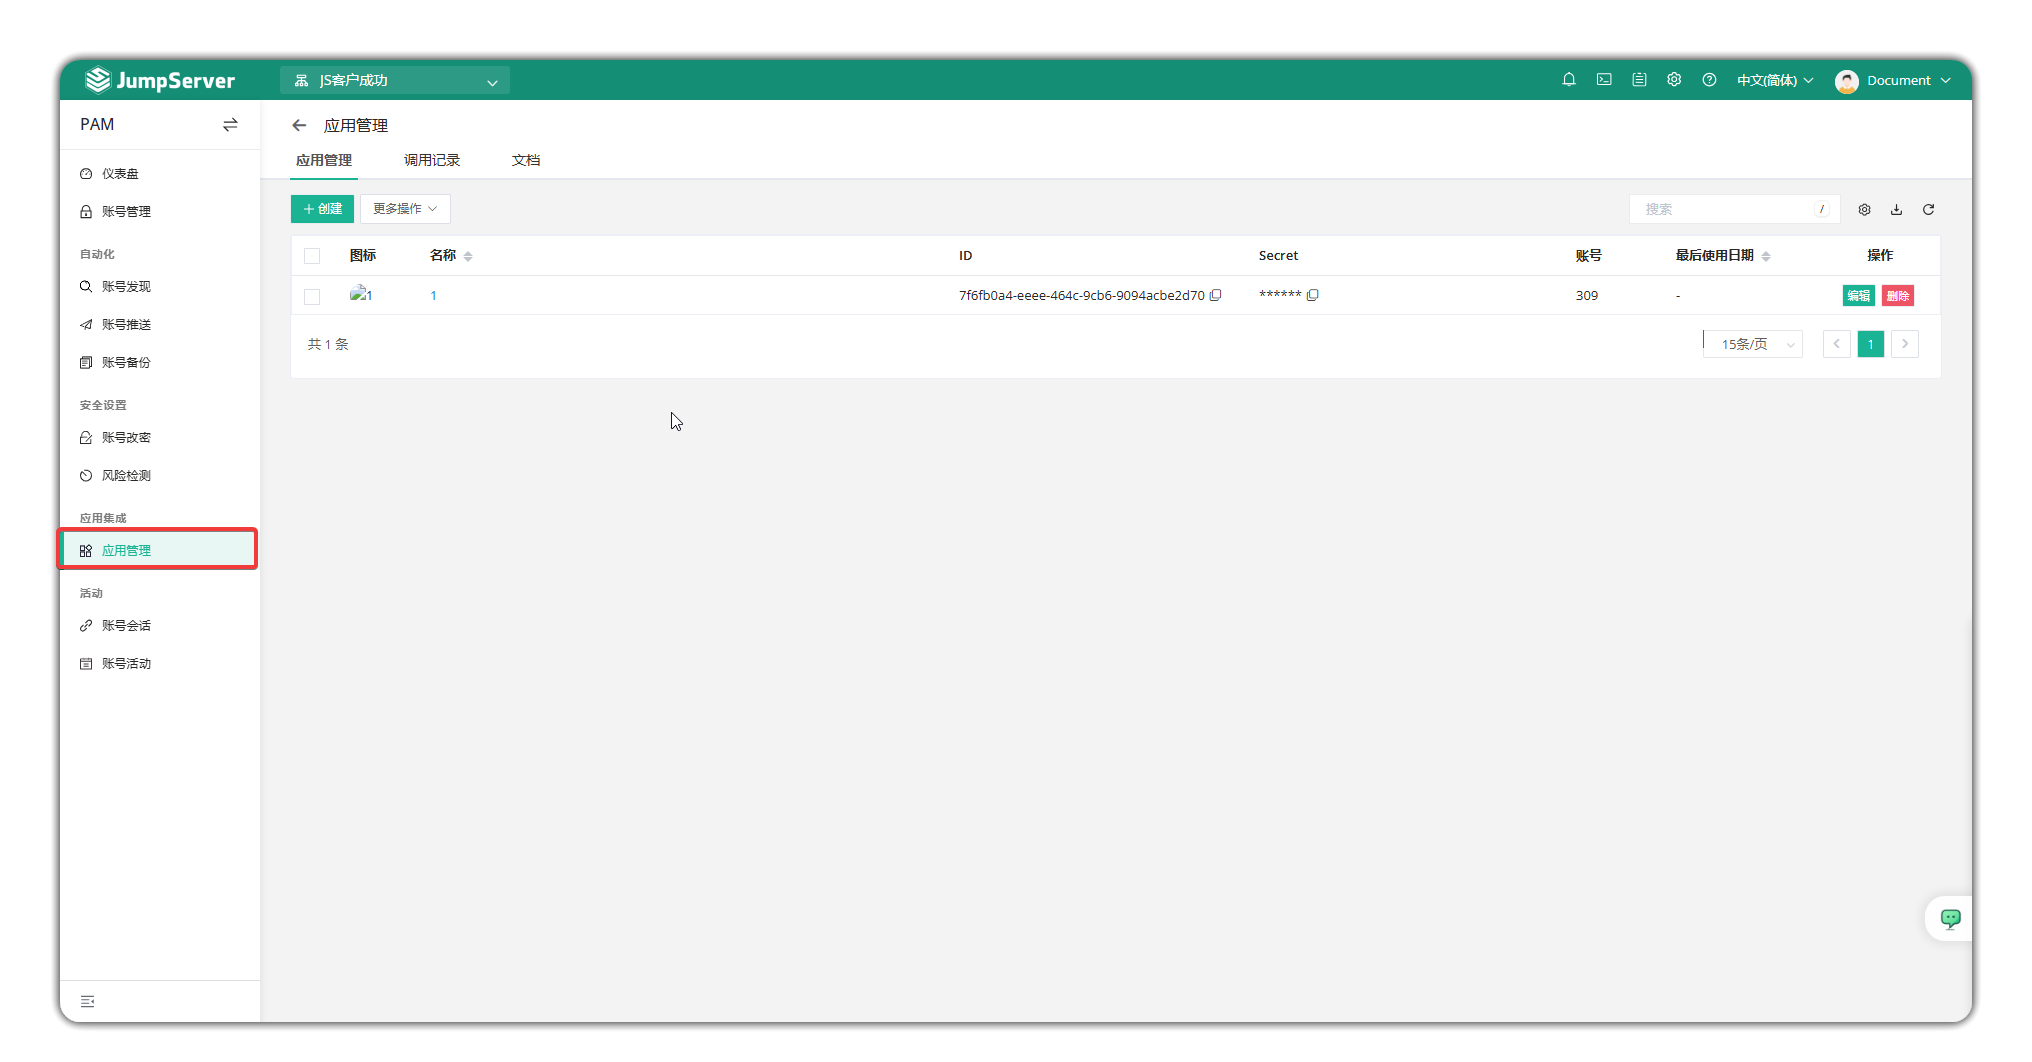Viewport: 2032px width, 1062px height.
Task: Click the 创建 button
Action: tap(322, 209)
